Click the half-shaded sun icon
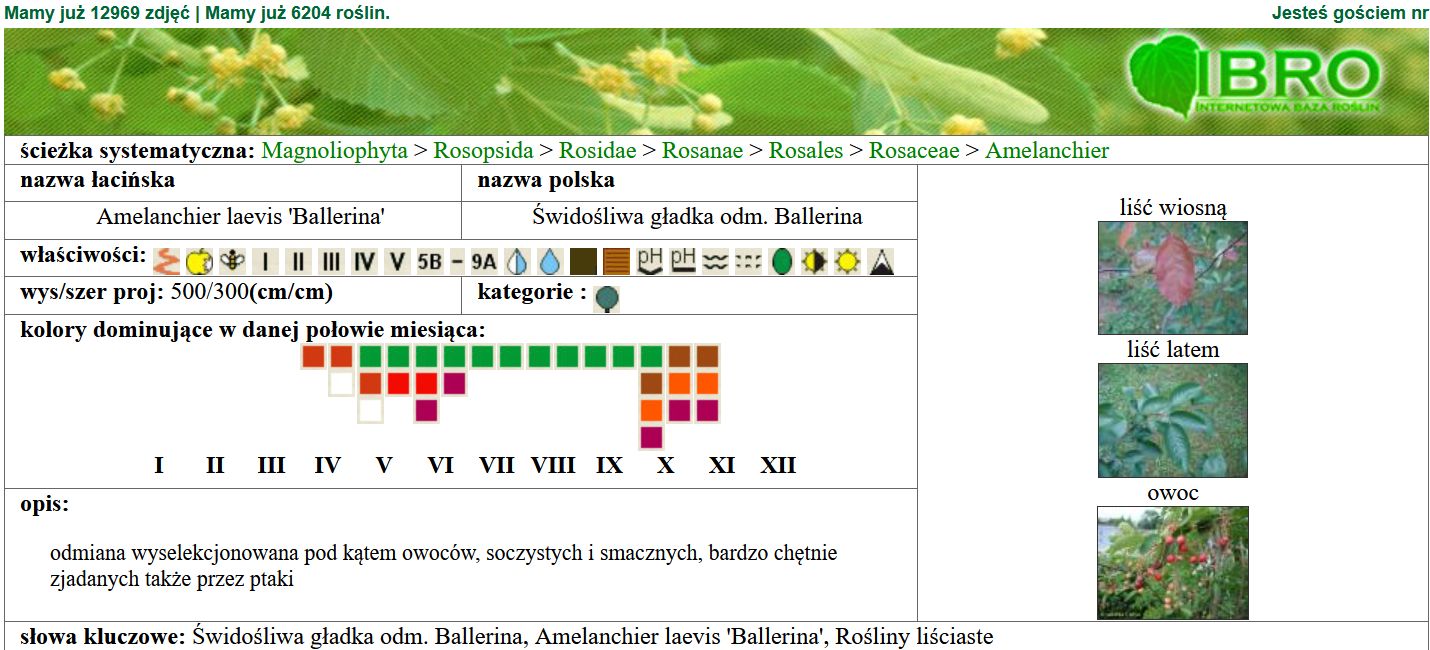 tap(815, 262)
